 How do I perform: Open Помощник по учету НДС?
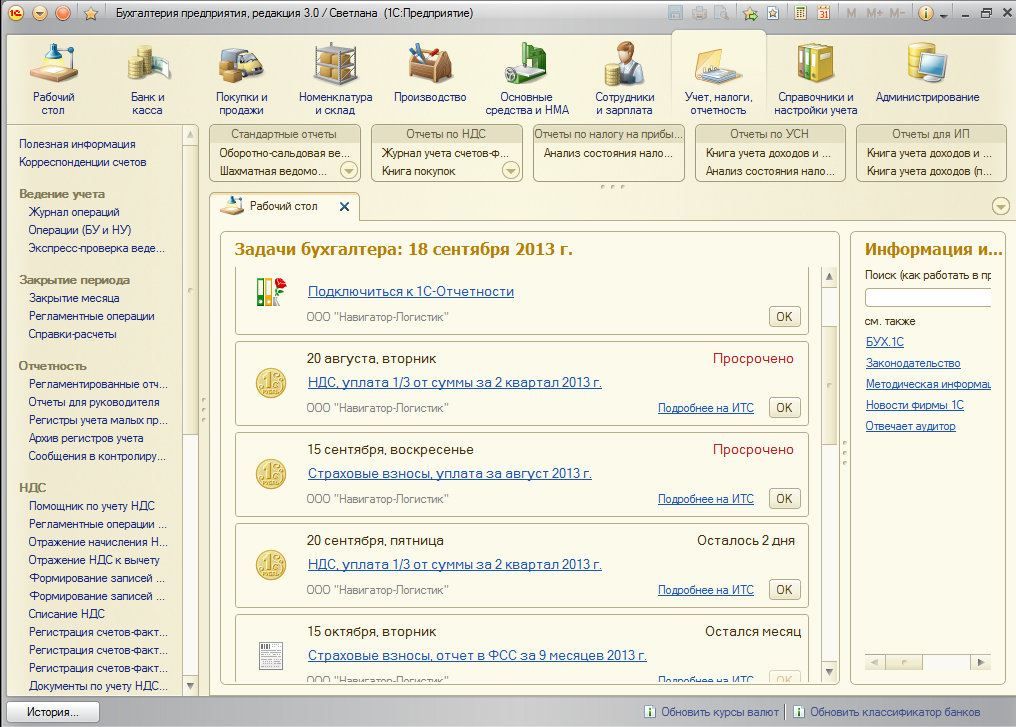pos(91,506)
